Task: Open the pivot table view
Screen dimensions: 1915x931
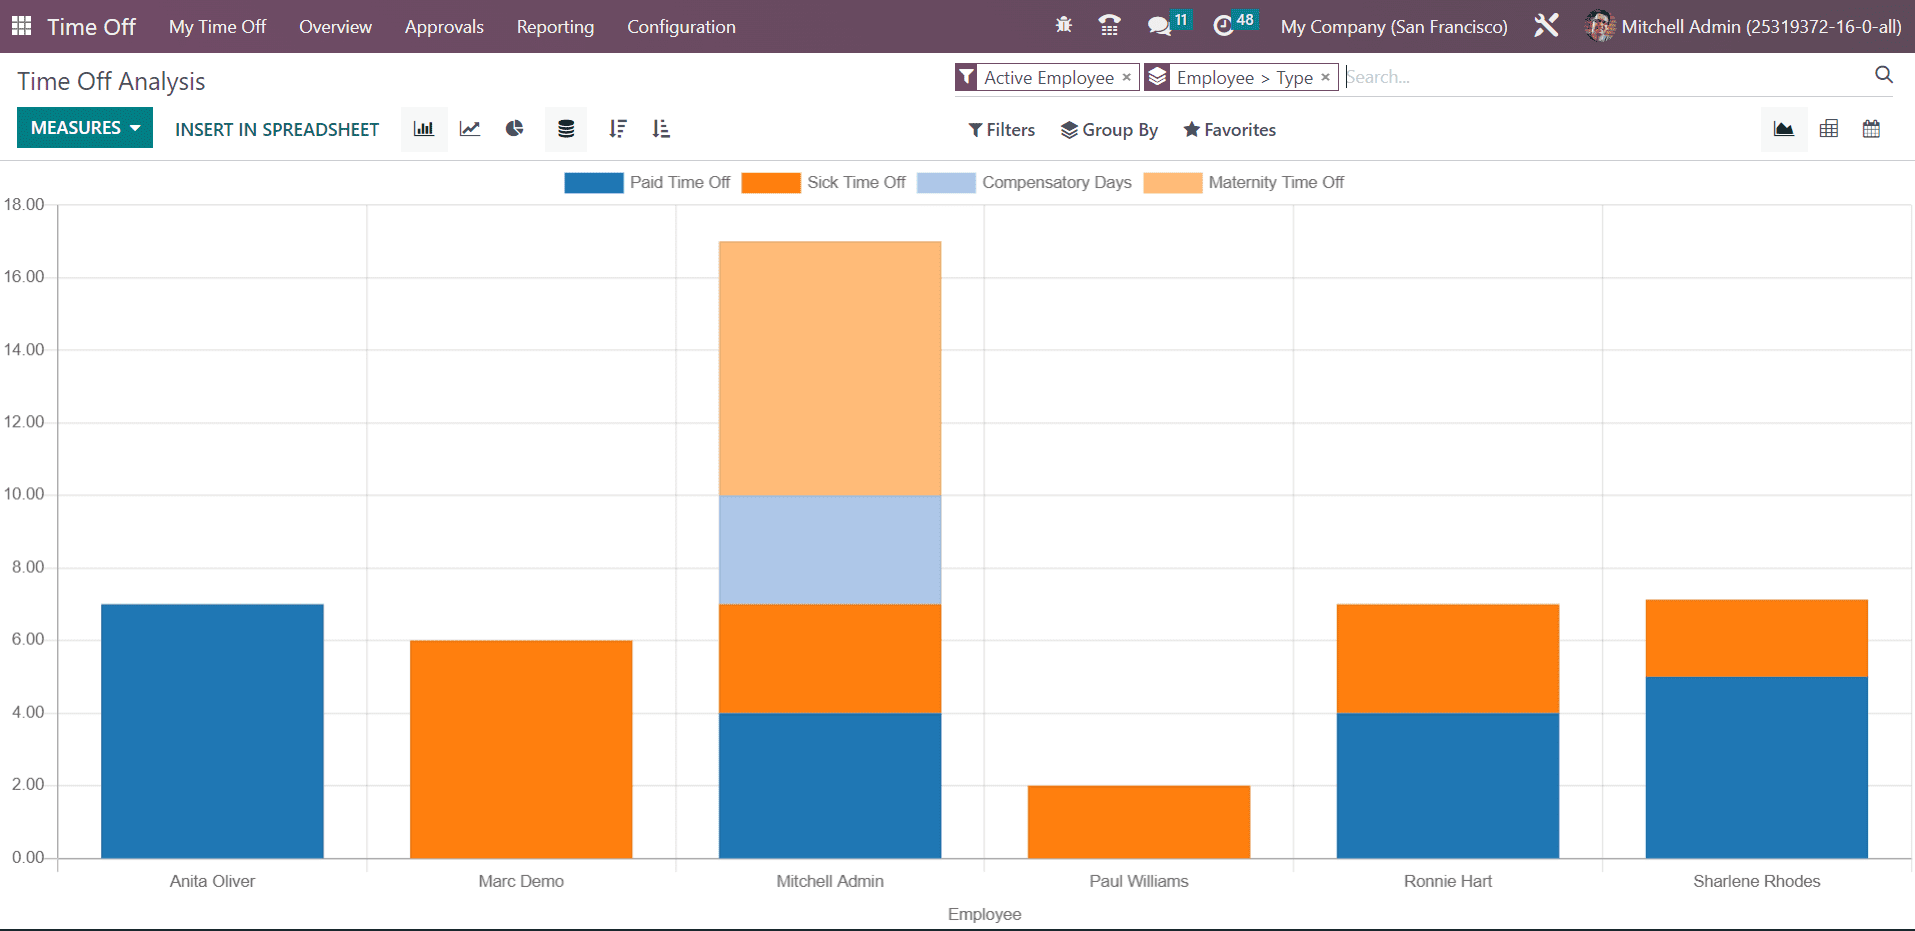Action: click(x=1829, y=129)
